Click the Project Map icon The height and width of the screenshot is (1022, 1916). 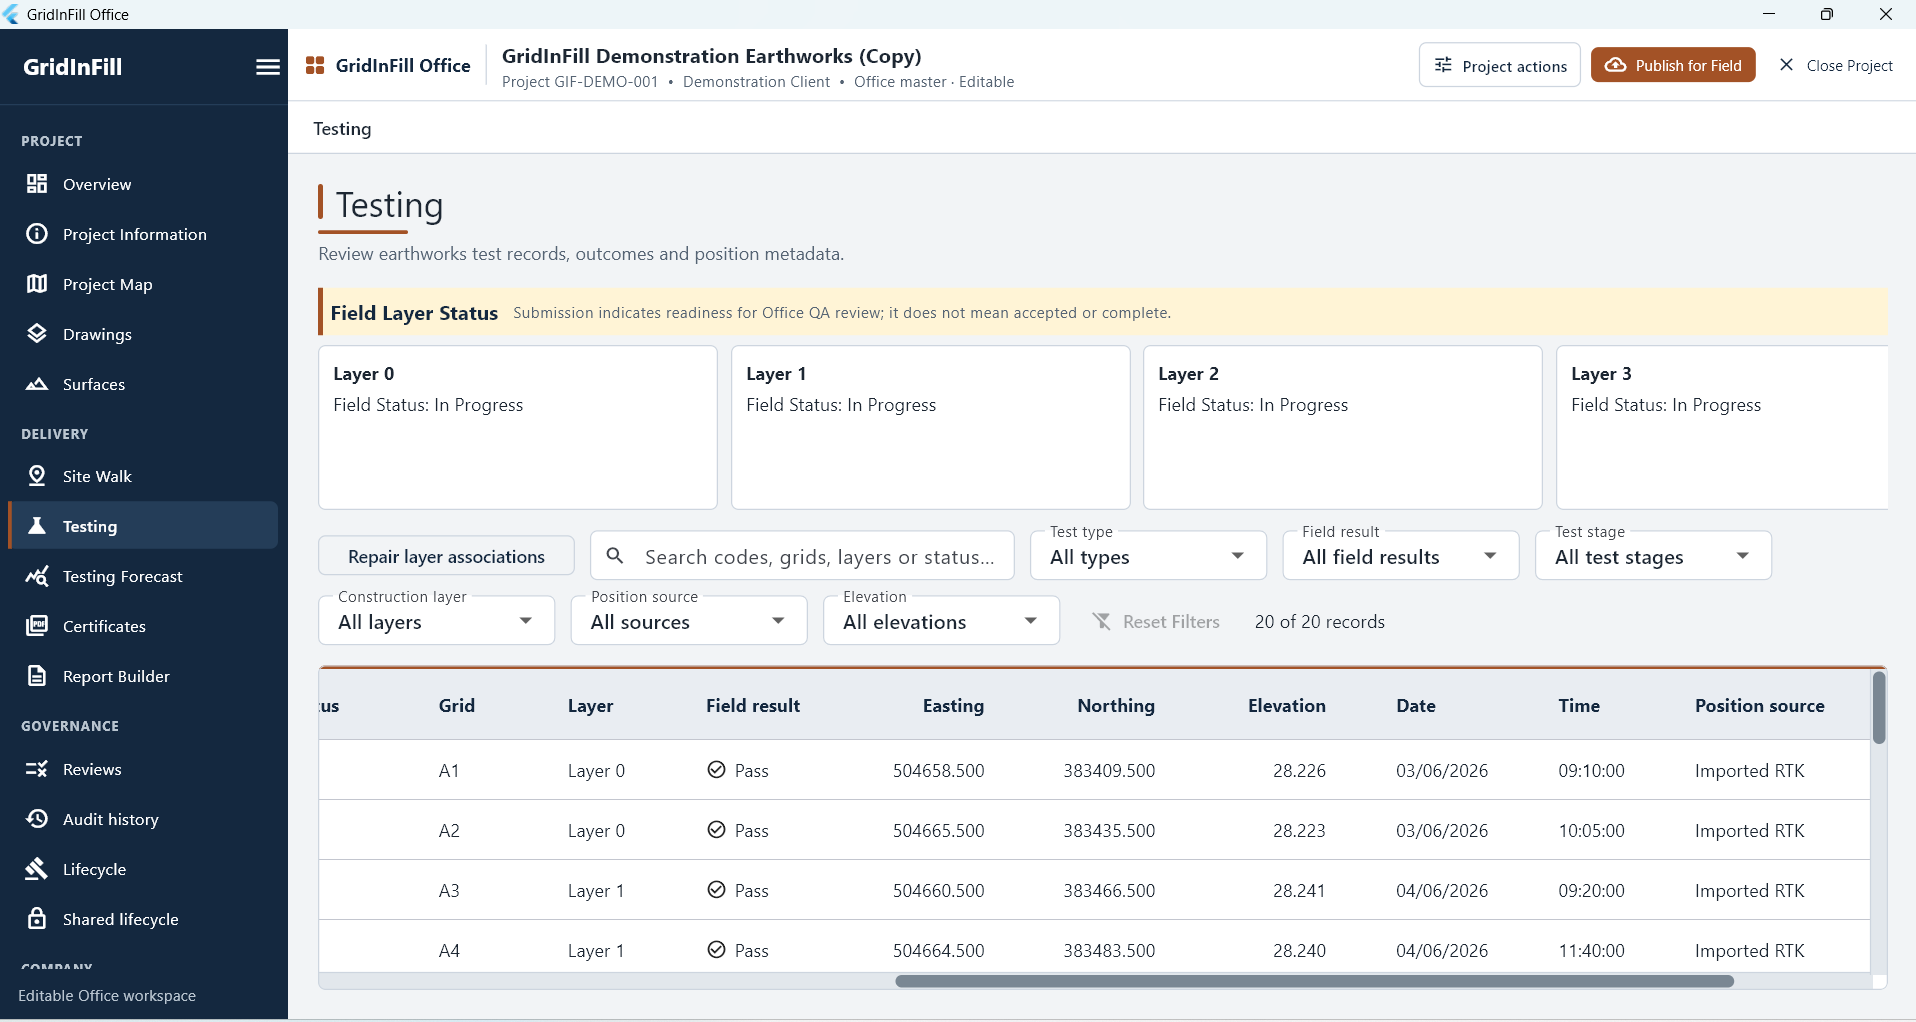coord(37,284)
